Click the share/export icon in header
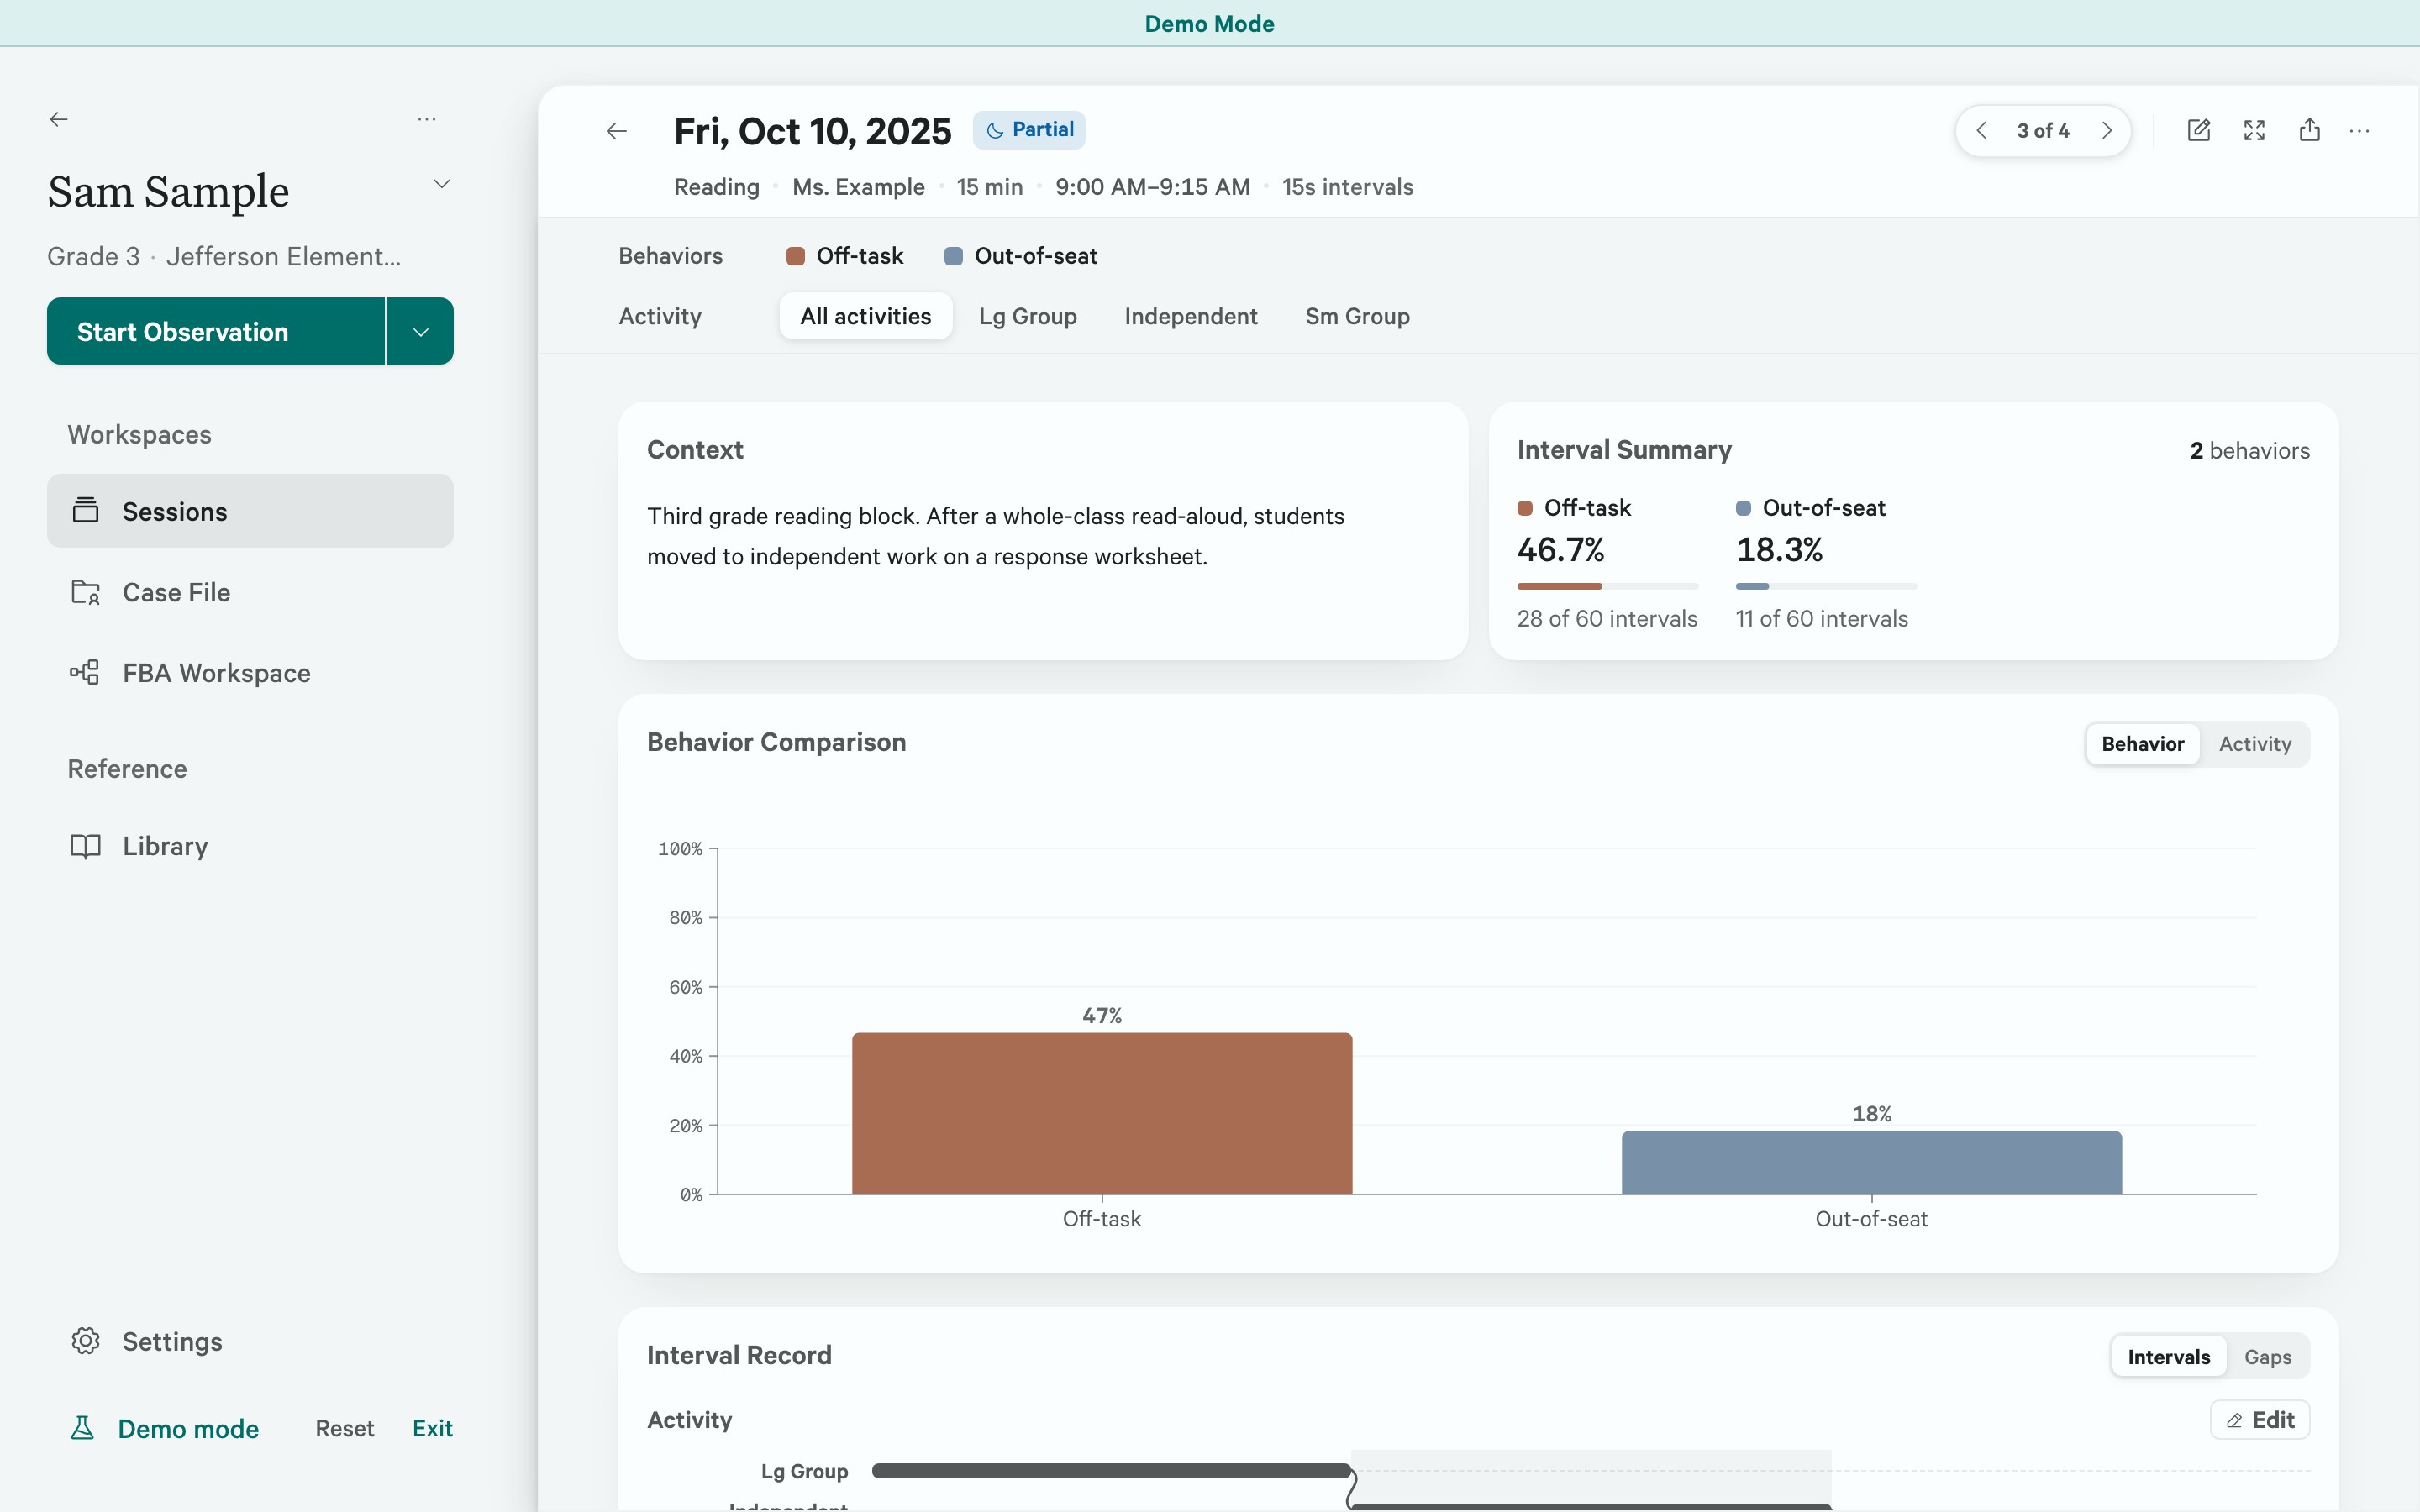The width and height of the screenshot is (2420, 1512). 2309,130
